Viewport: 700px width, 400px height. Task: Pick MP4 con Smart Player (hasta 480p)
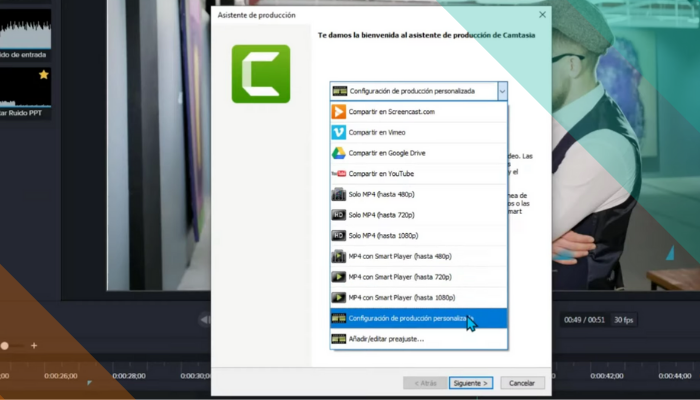click(418, 256)
